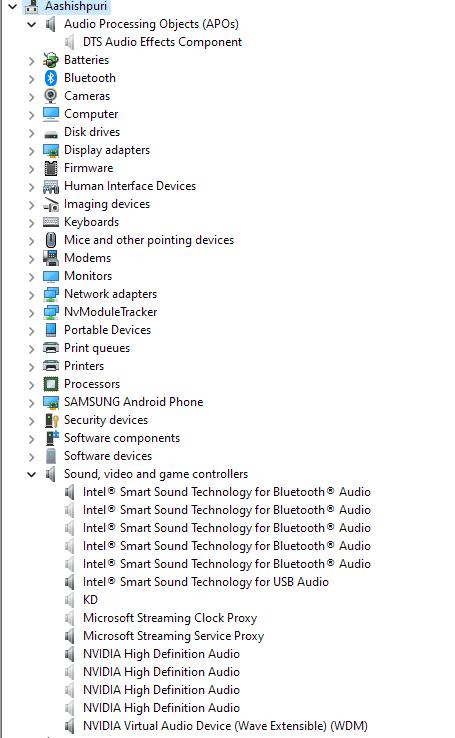Click the Batteries category icon
This screenshot has height=738, width=455.
(51, 60)
